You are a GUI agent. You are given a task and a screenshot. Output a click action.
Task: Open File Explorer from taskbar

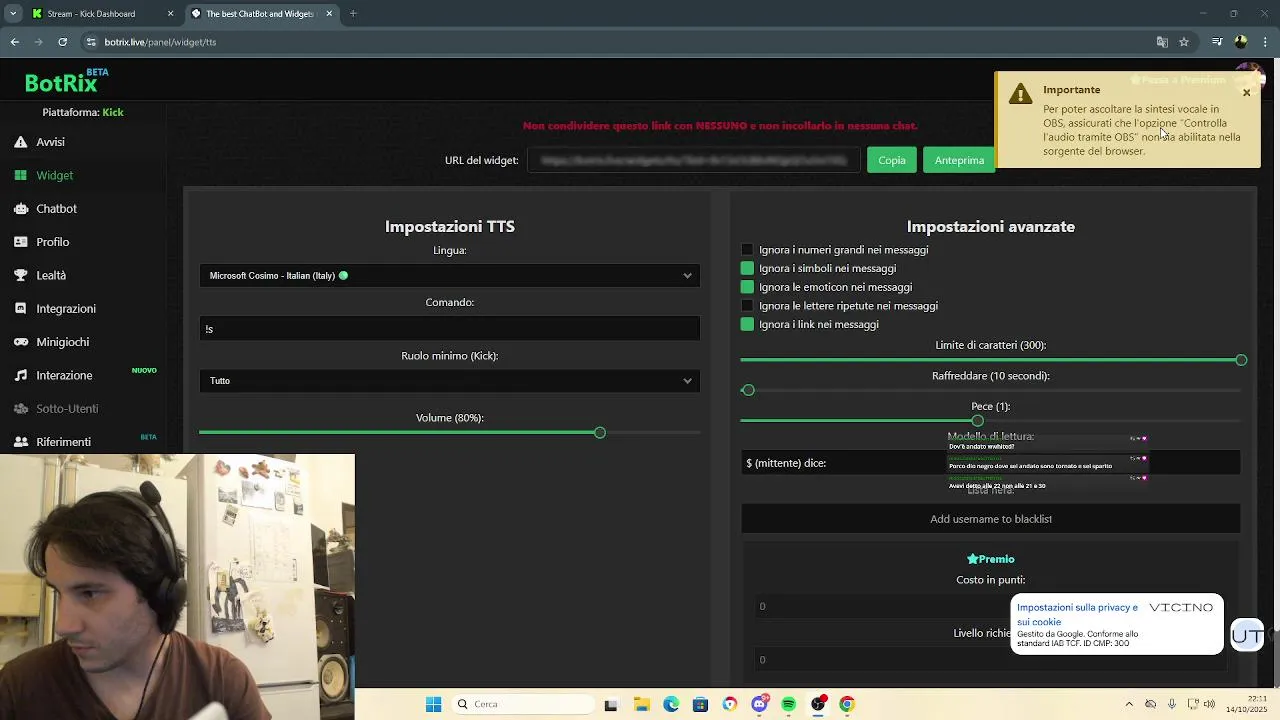coord(642,704)
